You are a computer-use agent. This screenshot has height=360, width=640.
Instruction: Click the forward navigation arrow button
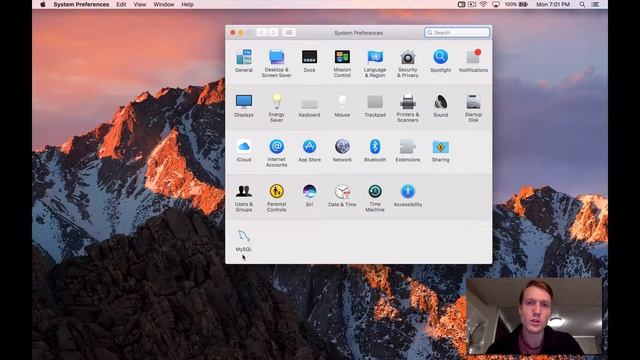273,33
